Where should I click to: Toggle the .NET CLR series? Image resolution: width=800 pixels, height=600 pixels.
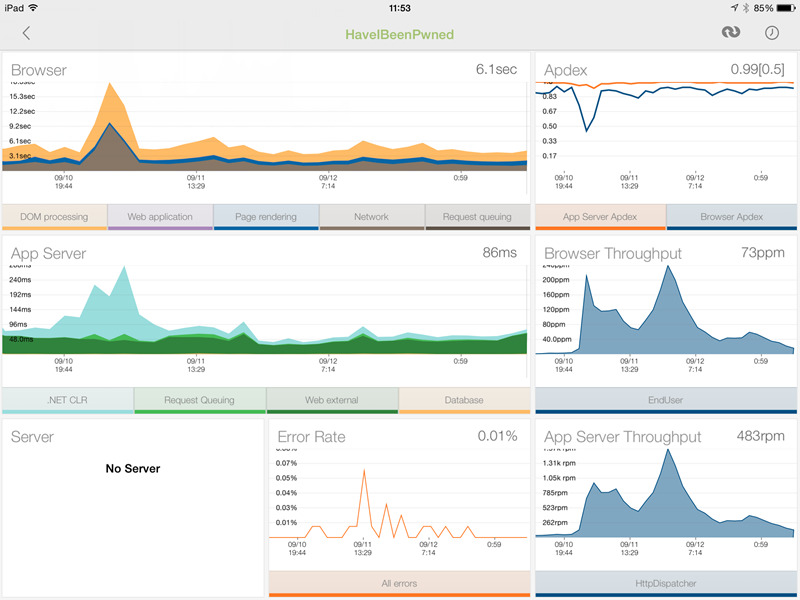coord(67,399)
